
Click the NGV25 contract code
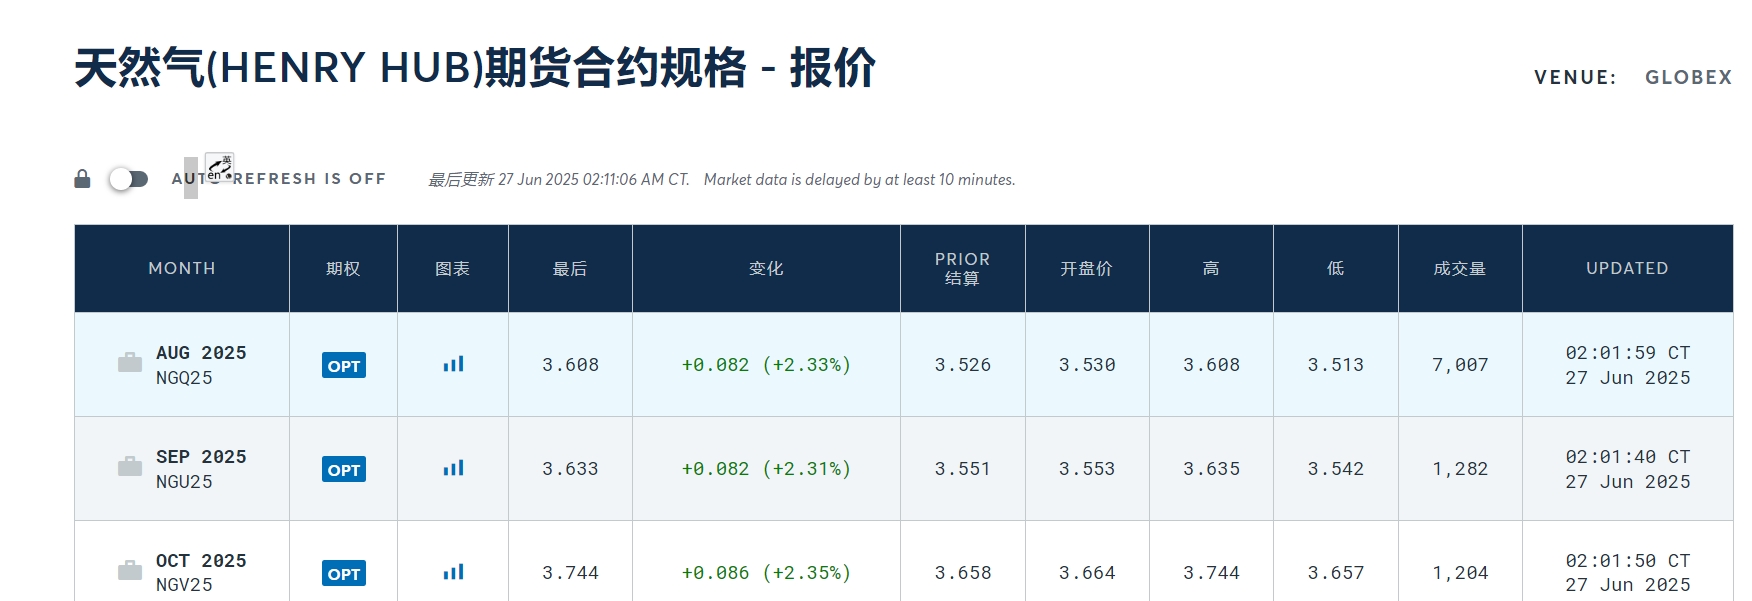point(184,585)
